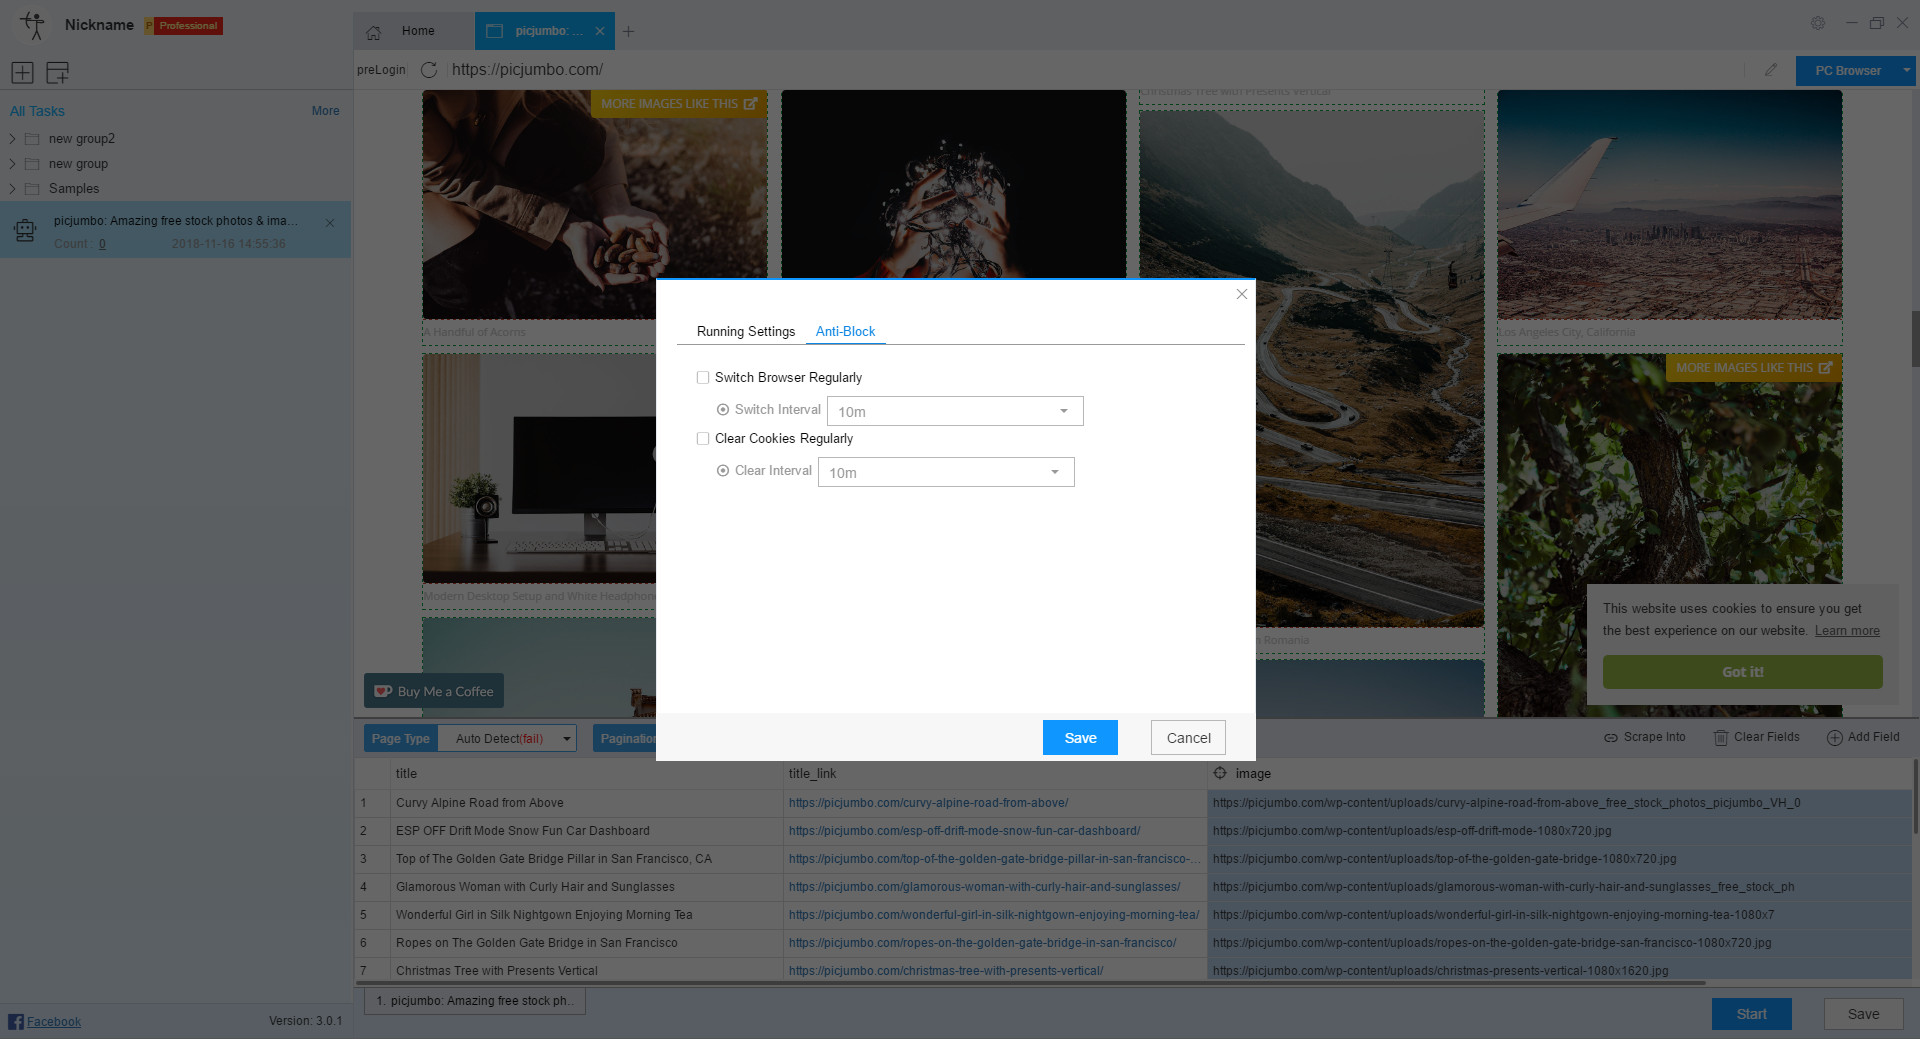The width and height of the screenshot is (1920, 1039).
Task: Click Add Field plus circle icon
Action: 1835,738
